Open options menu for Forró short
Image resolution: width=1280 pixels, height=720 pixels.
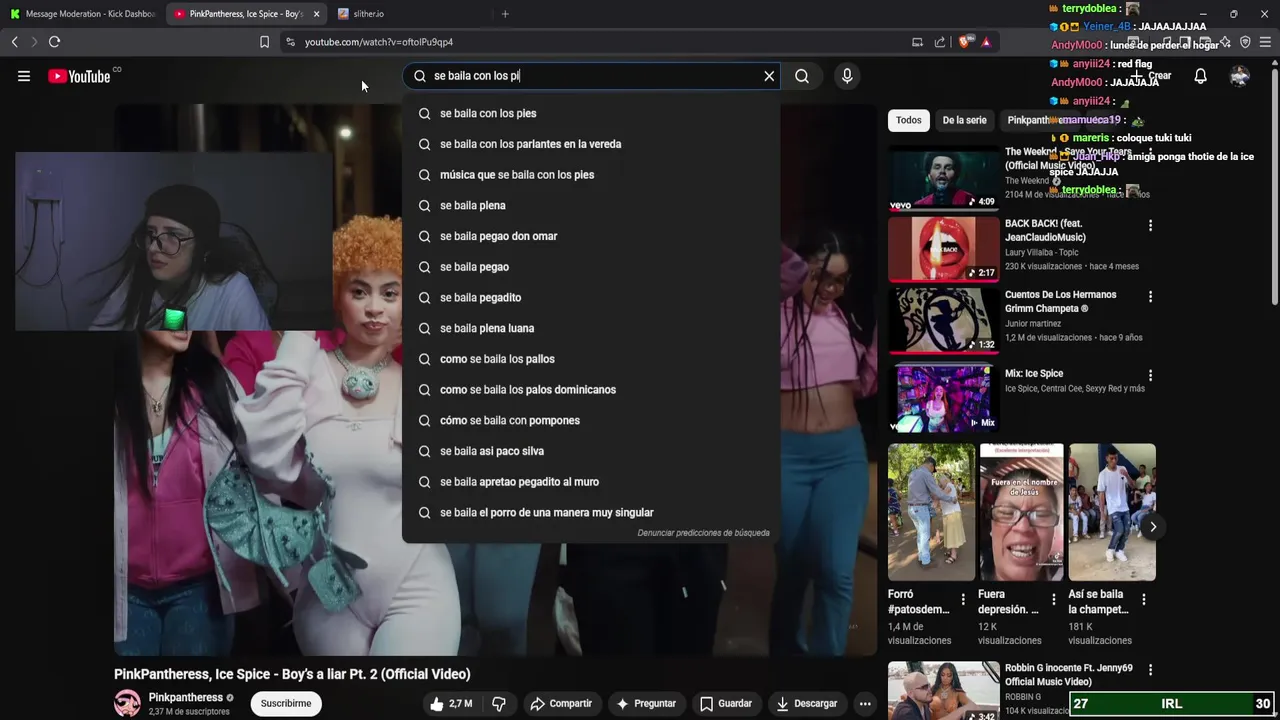(x=963, y=600)
